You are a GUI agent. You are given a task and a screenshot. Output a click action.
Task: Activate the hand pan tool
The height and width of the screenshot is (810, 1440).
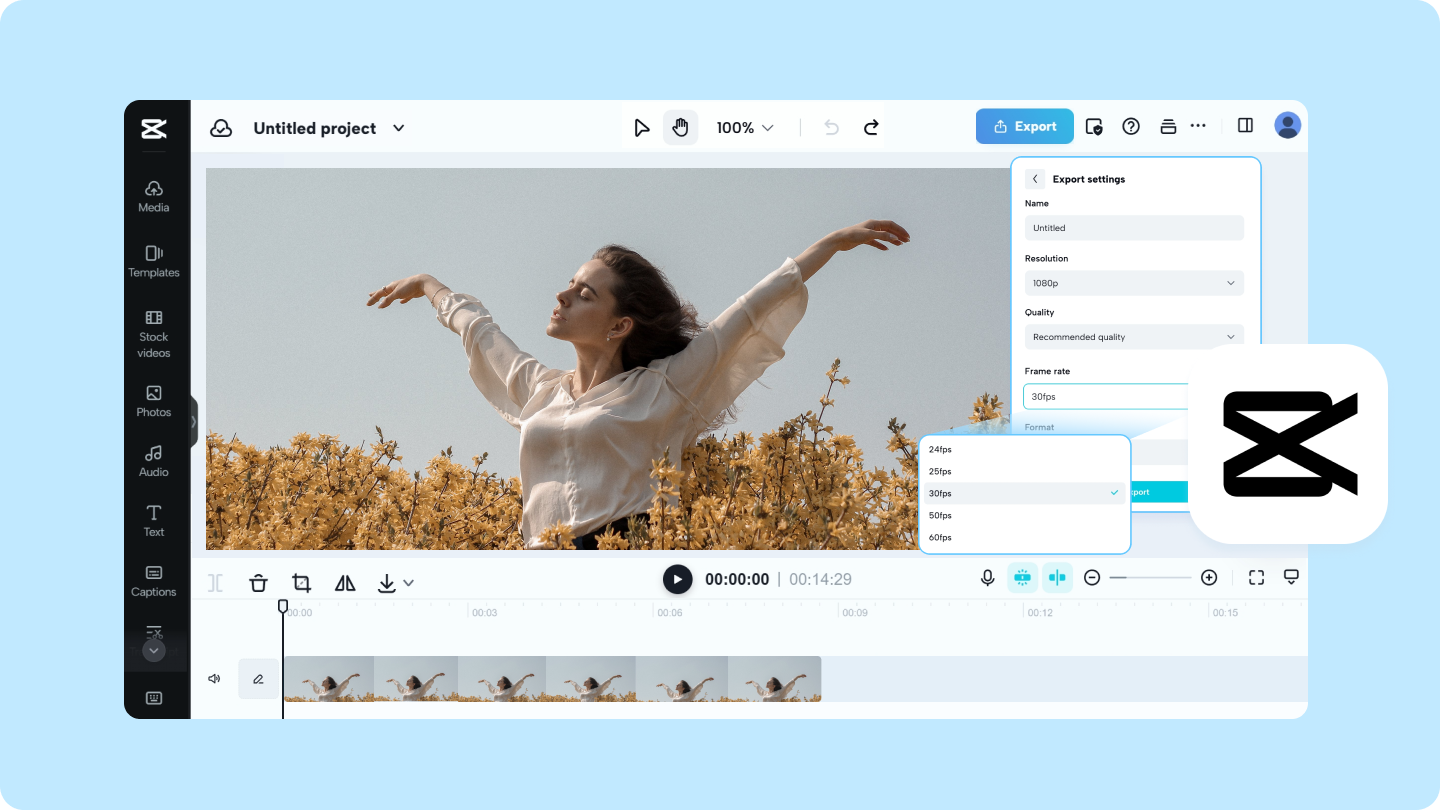[680, 127]
